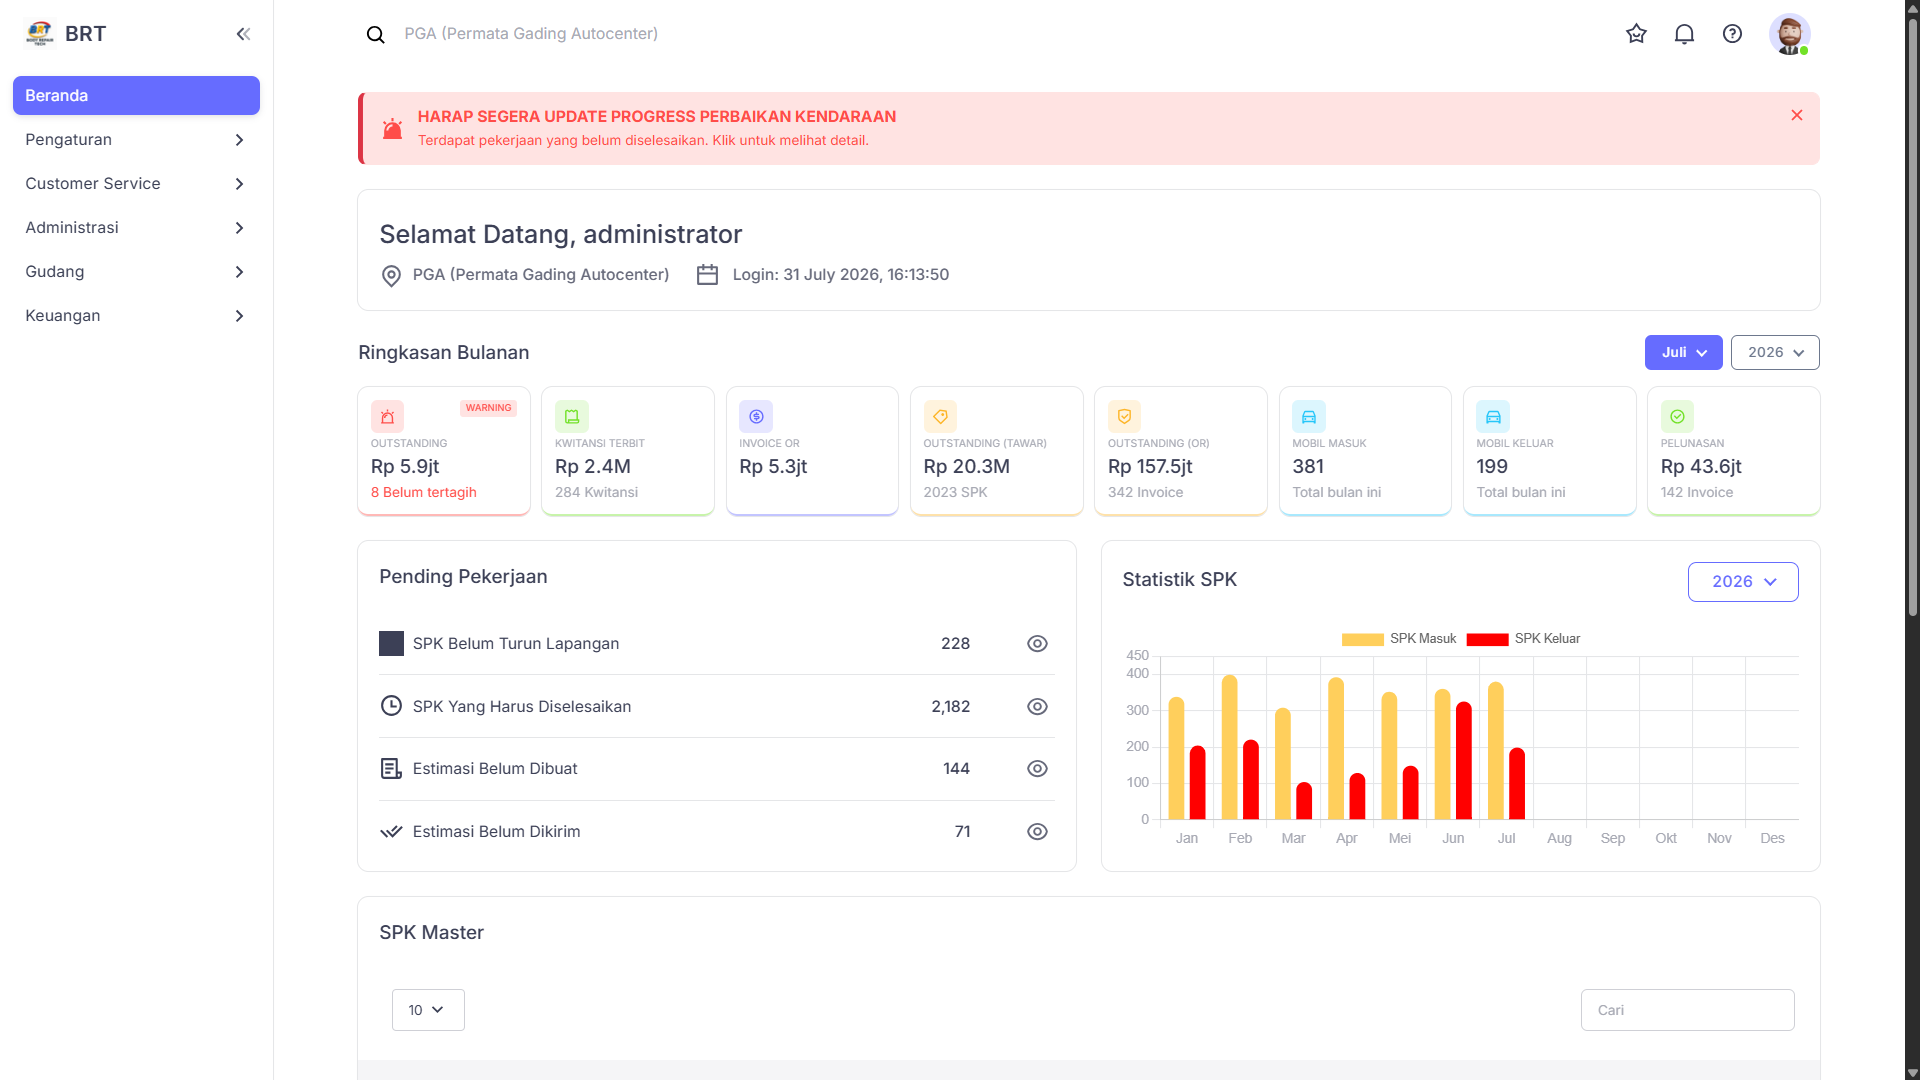View SPK Yang Harus Diselesaikan eye icon
This screenshot has height=1080, width=1920.
pyautogui.click(x=1037, y=707)
